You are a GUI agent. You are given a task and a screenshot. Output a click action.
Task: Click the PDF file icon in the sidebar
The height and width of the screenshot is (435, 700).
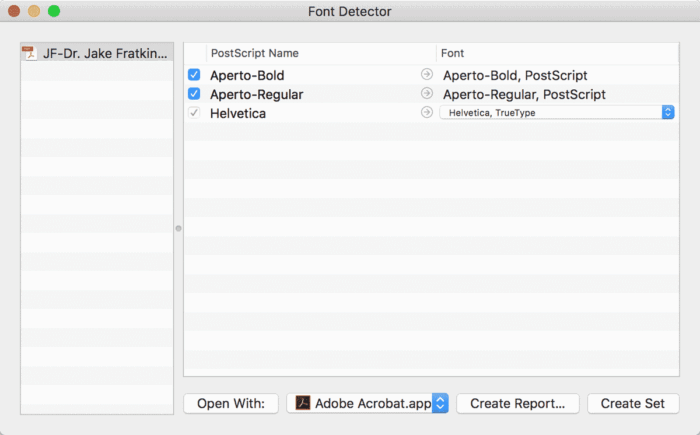pos(30,53)
